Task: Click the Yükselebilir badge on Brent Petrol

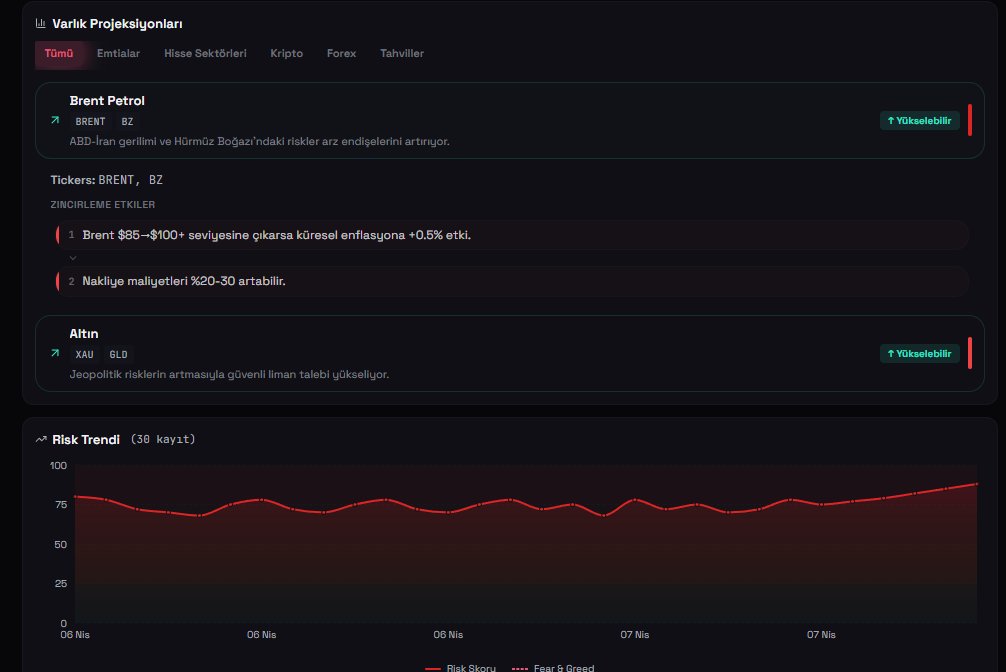Action: (x=919, y=121)
